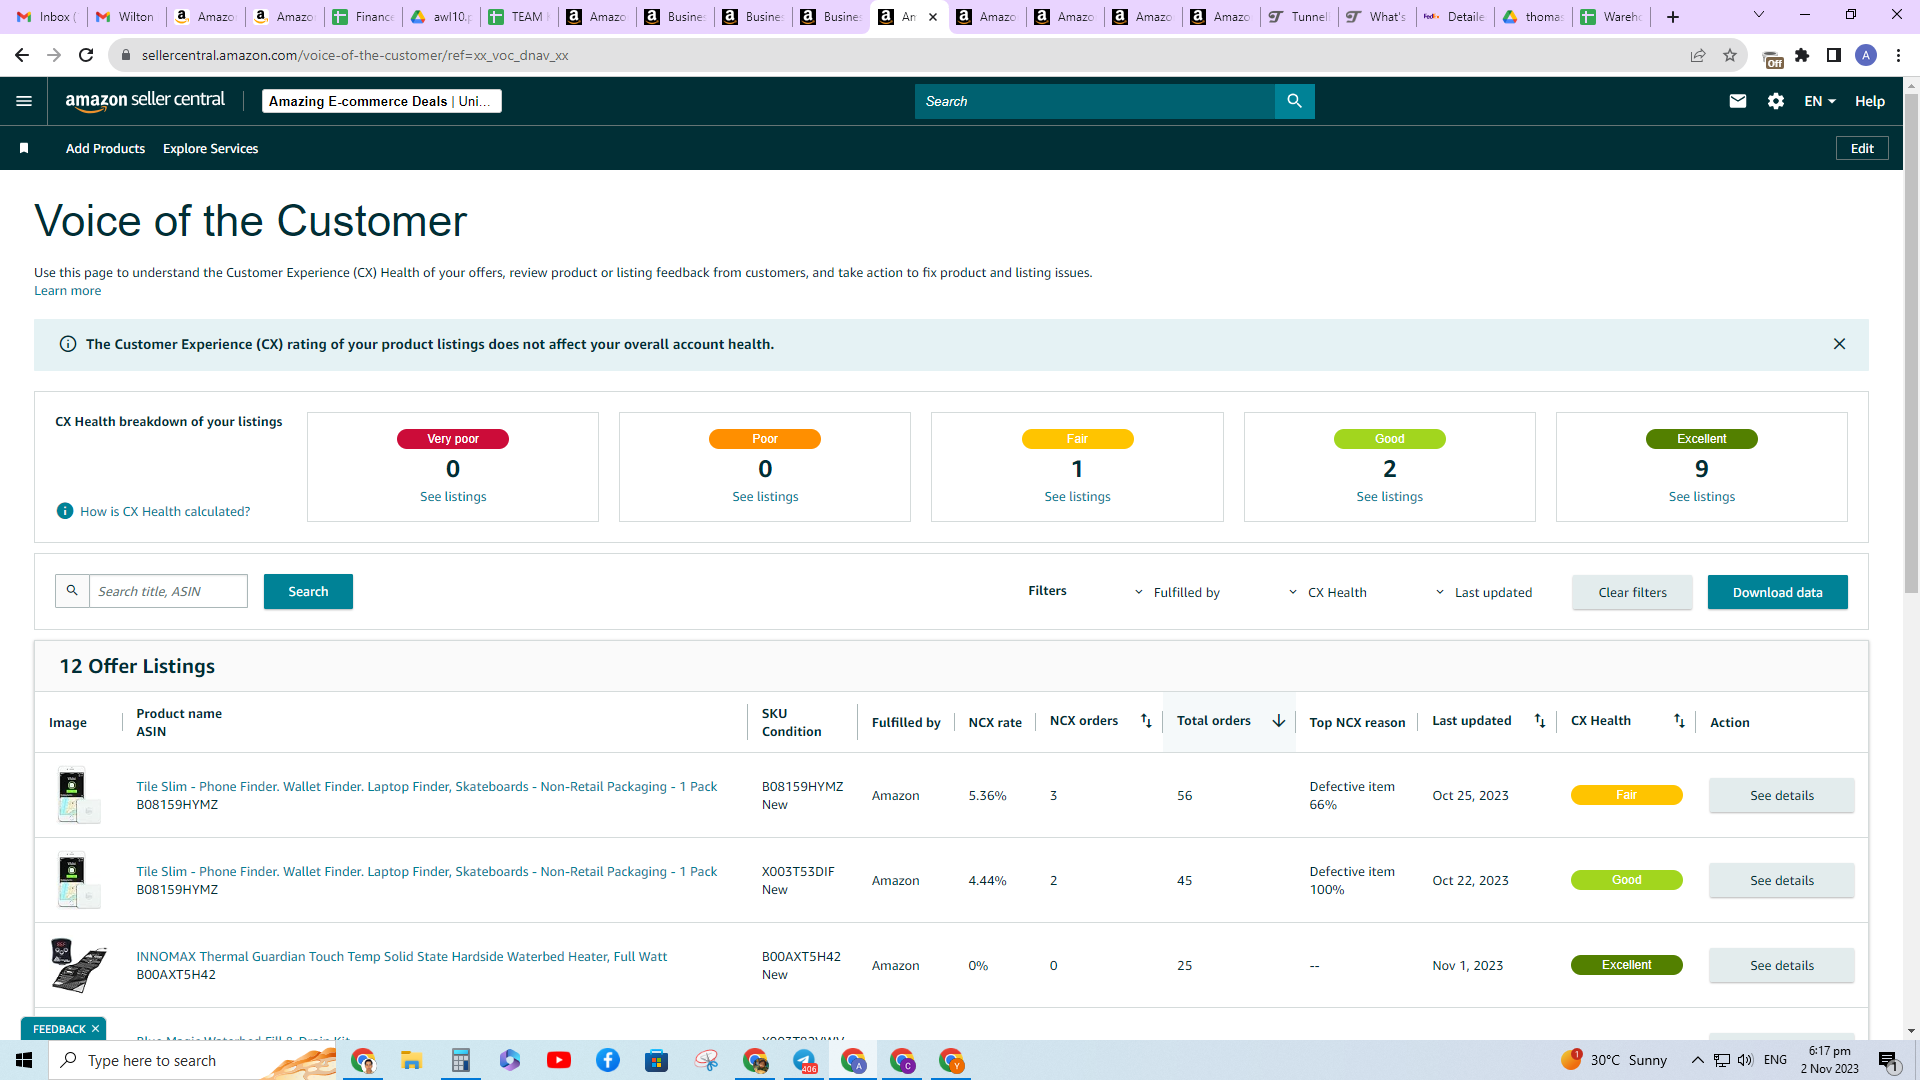Open YouTube from the Windows taskbar
1920x1080 pixels.
point(559,1060)
